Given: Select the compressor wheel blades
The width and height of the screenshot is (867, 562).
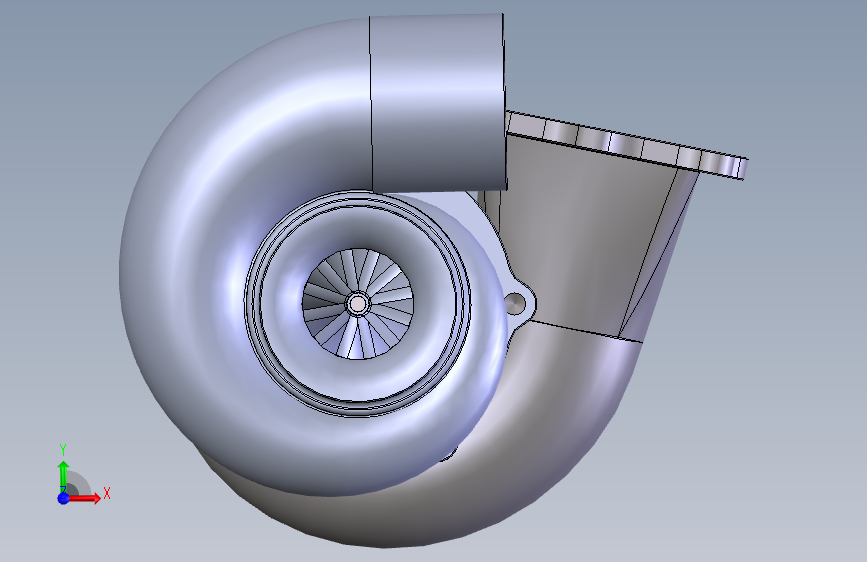Looking at the screenshot, I should pos(358,304).
